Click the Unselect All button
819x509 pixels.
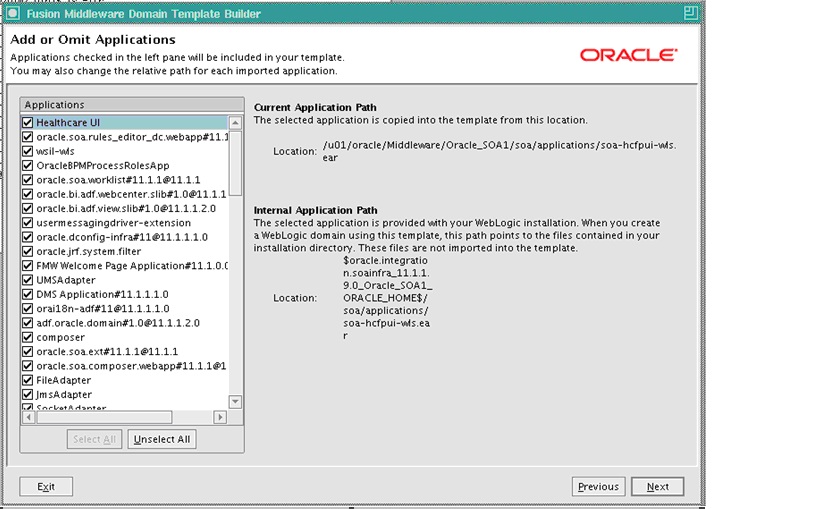162,439
